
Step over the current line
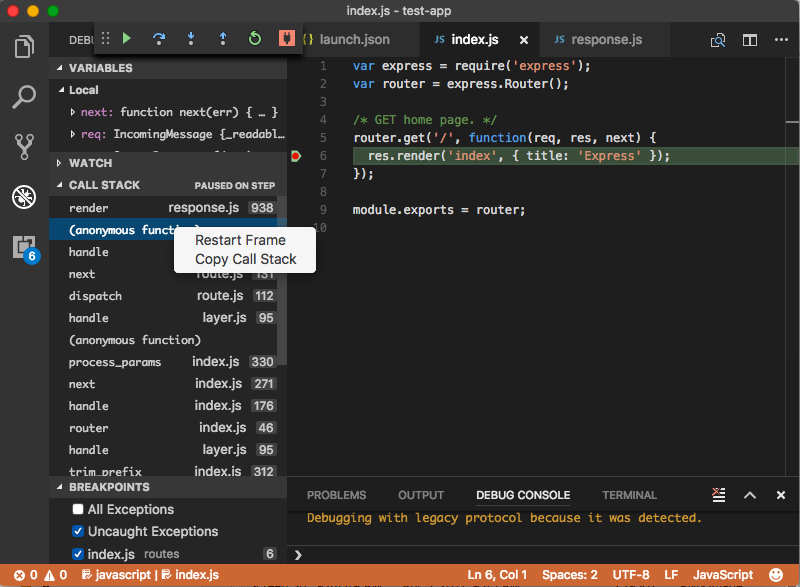click(159, 39)
